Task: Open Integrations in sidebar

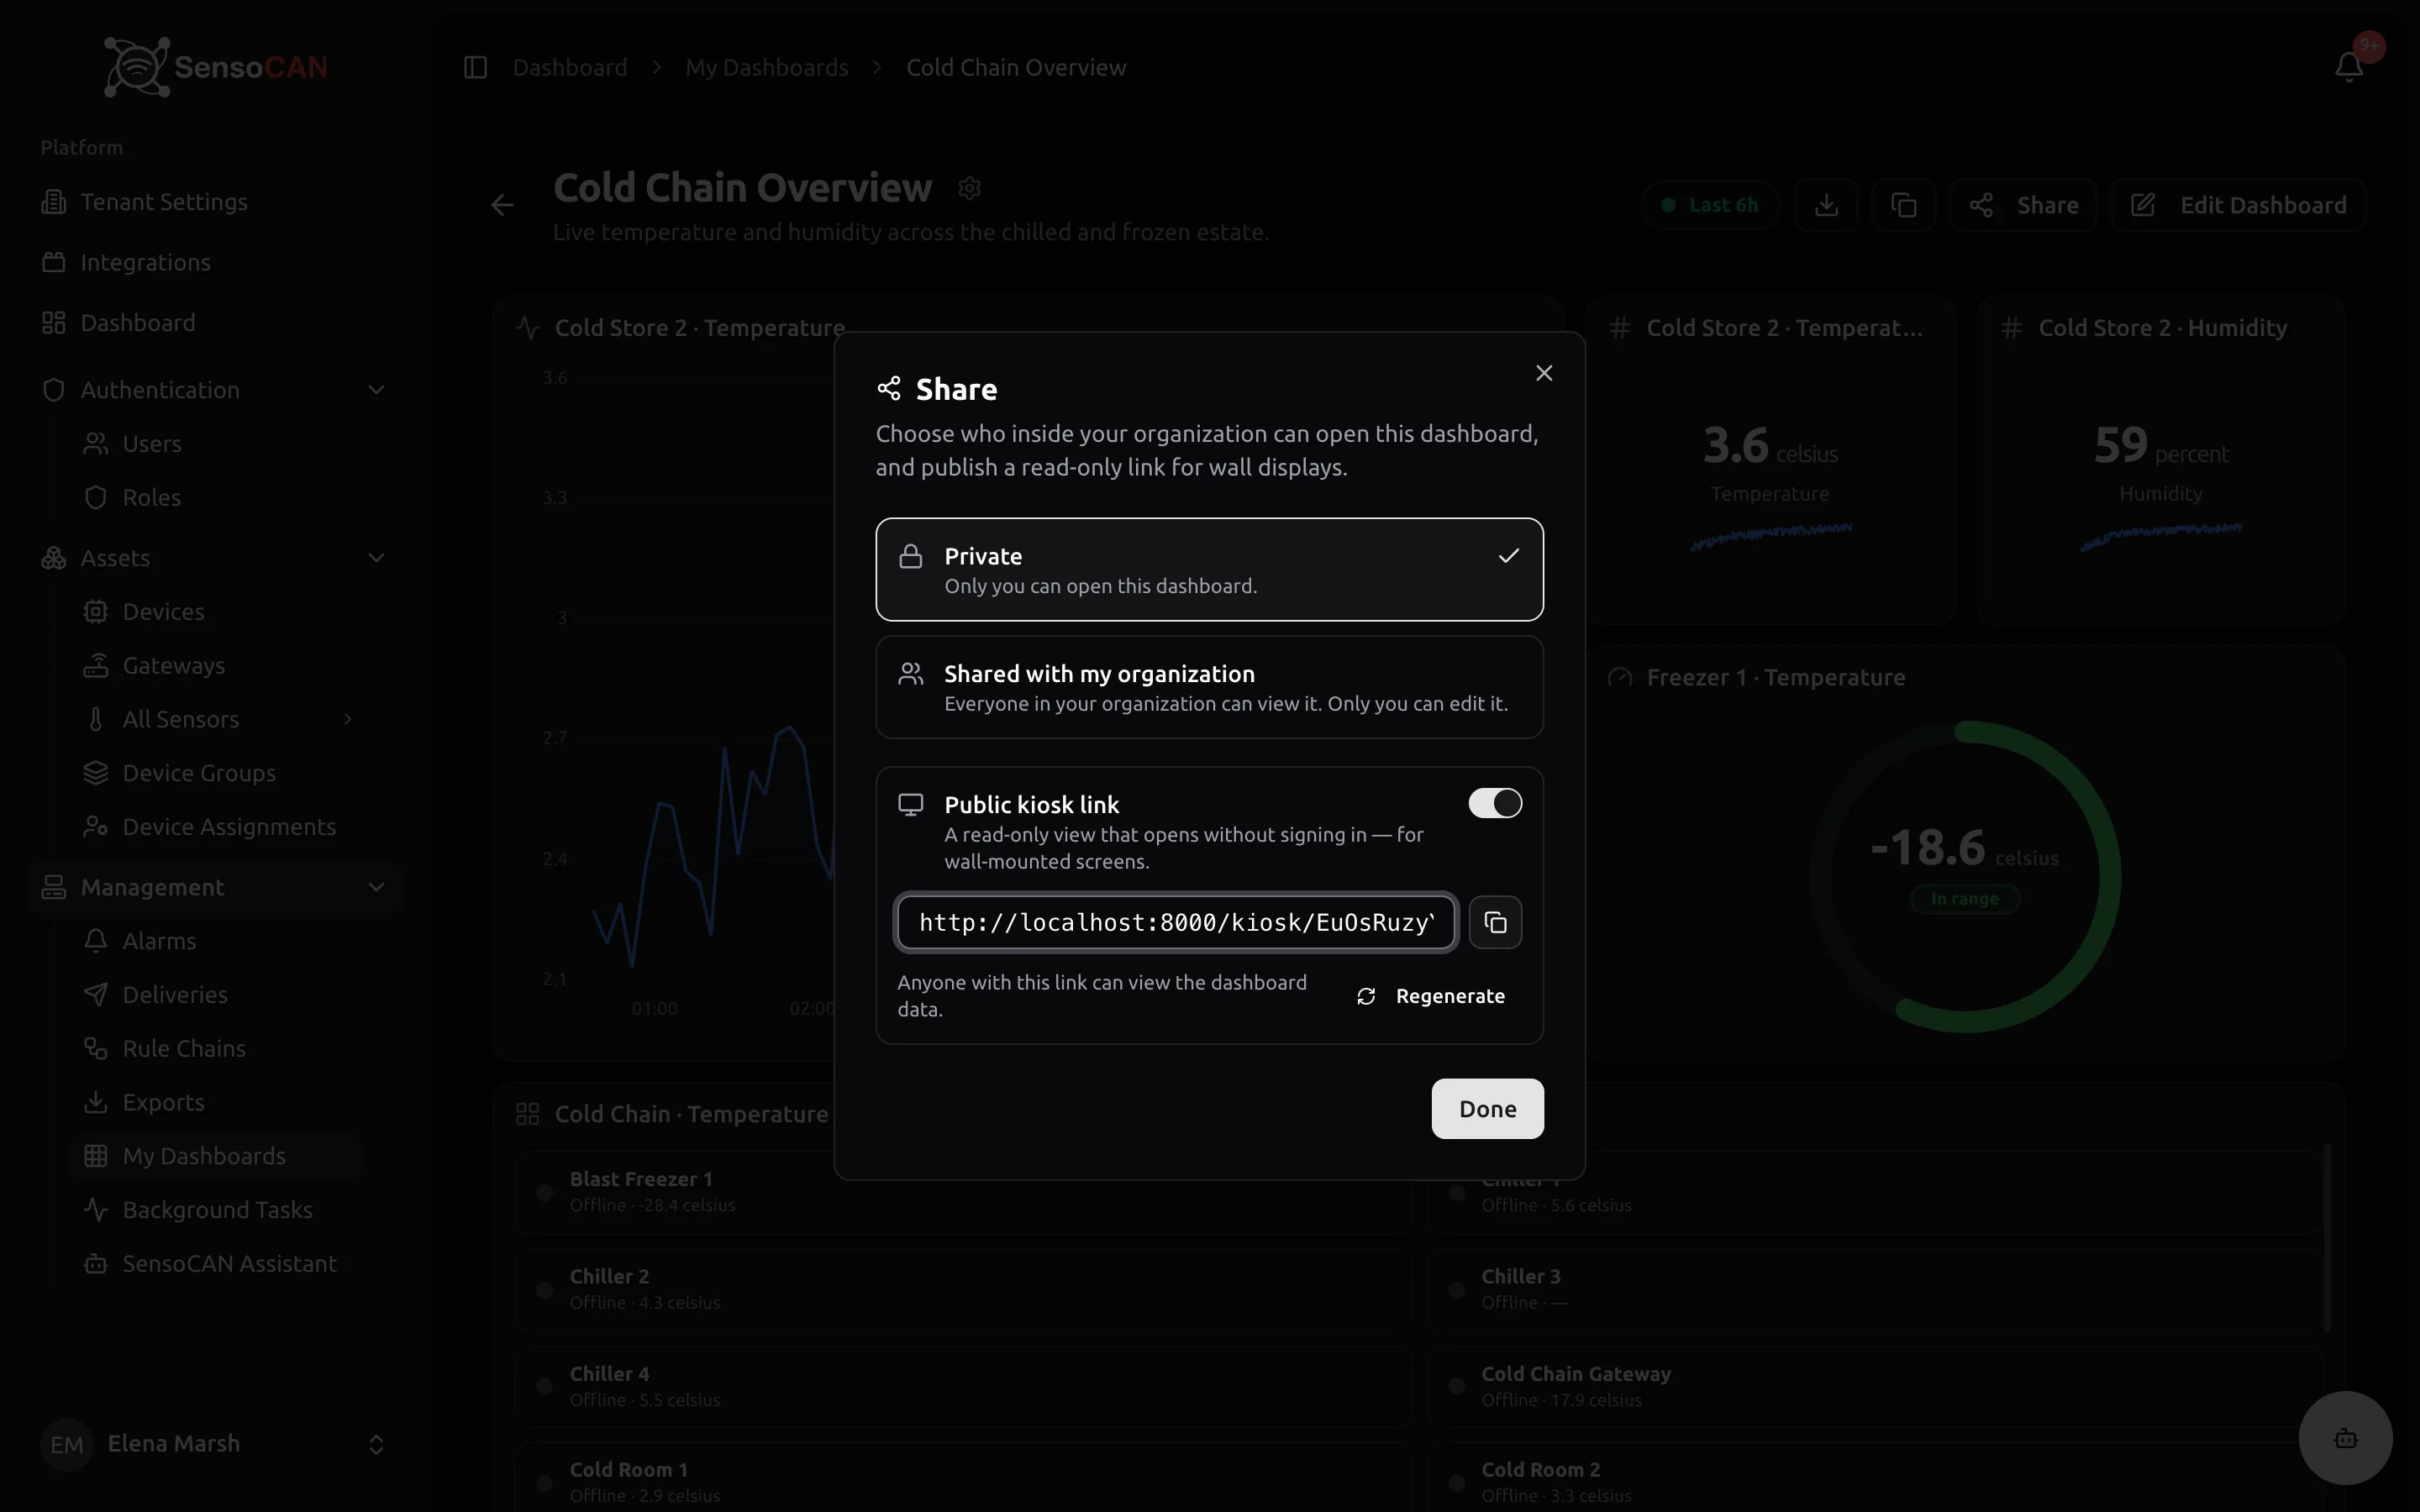Action: 215,262
